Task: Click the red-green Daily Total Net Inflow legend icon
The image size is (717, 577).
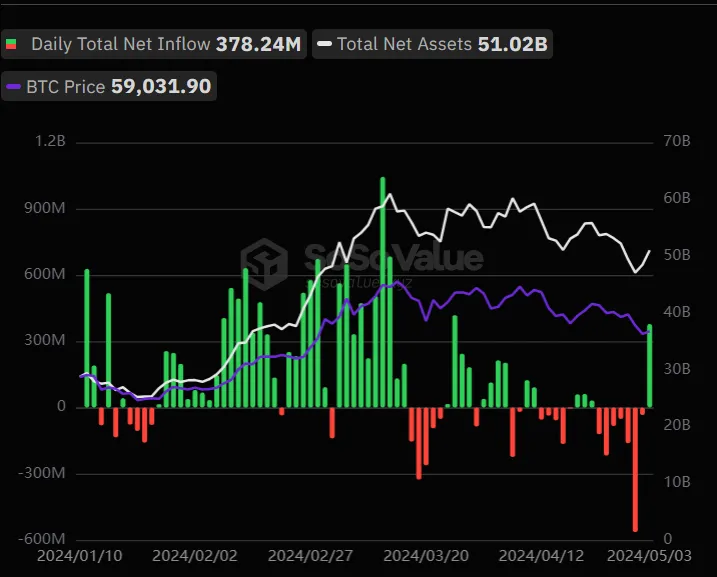Action: 12,44
